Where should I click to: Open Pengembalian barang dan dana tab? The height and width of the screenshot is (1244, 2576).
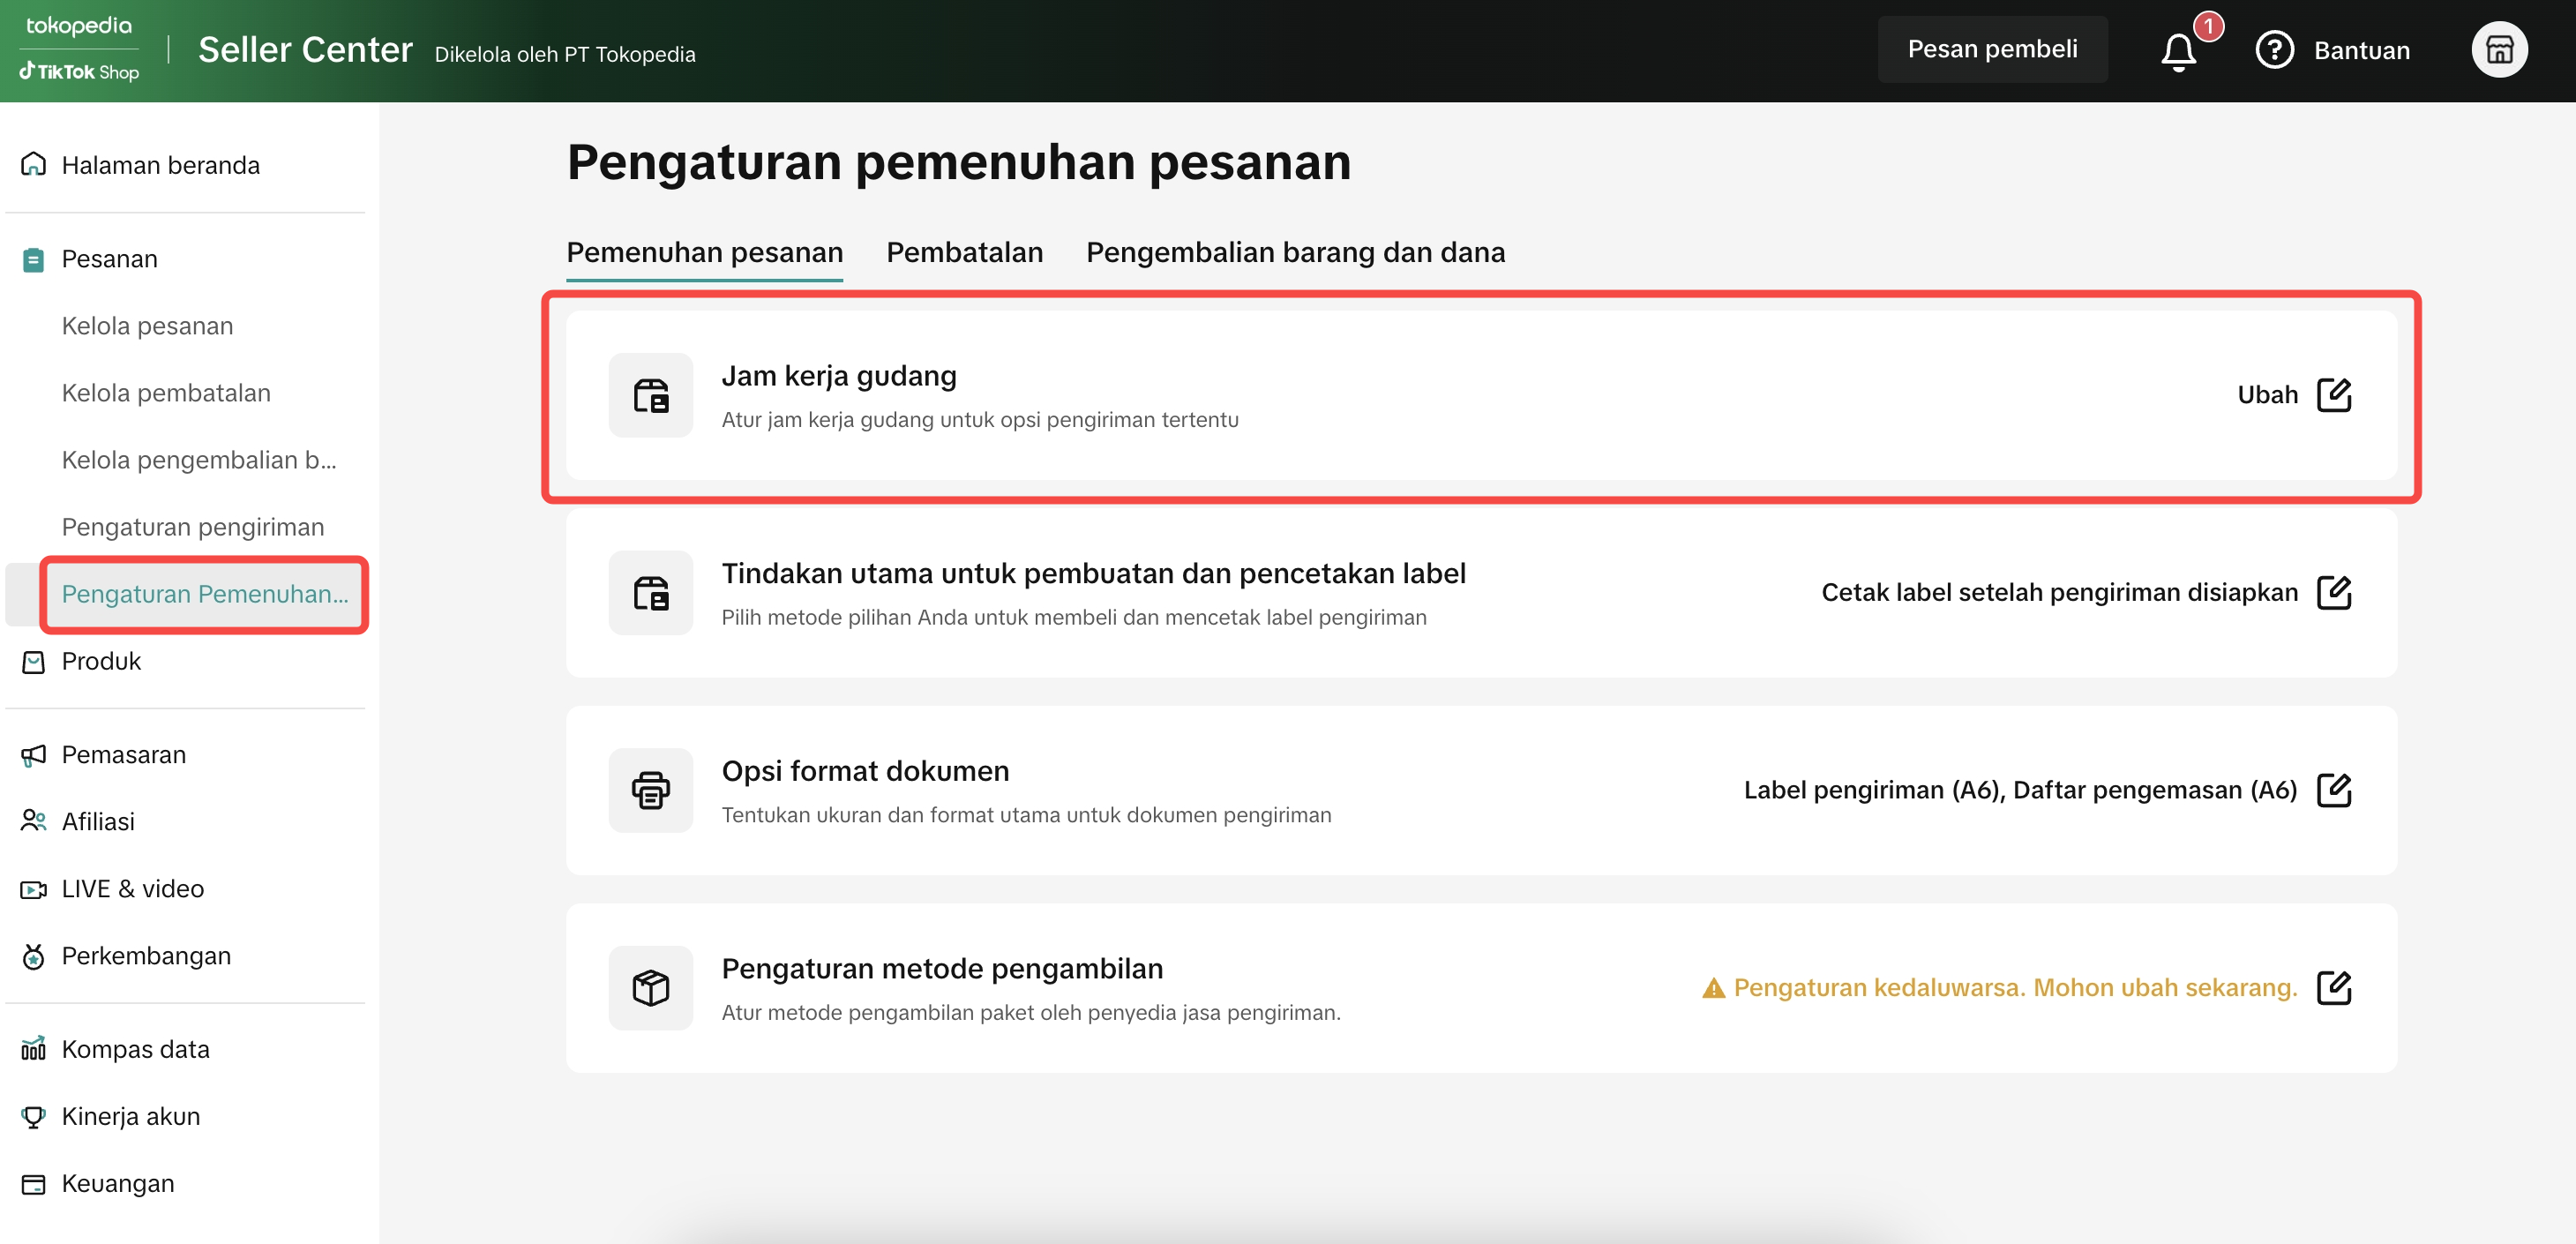pos(1295,252)
